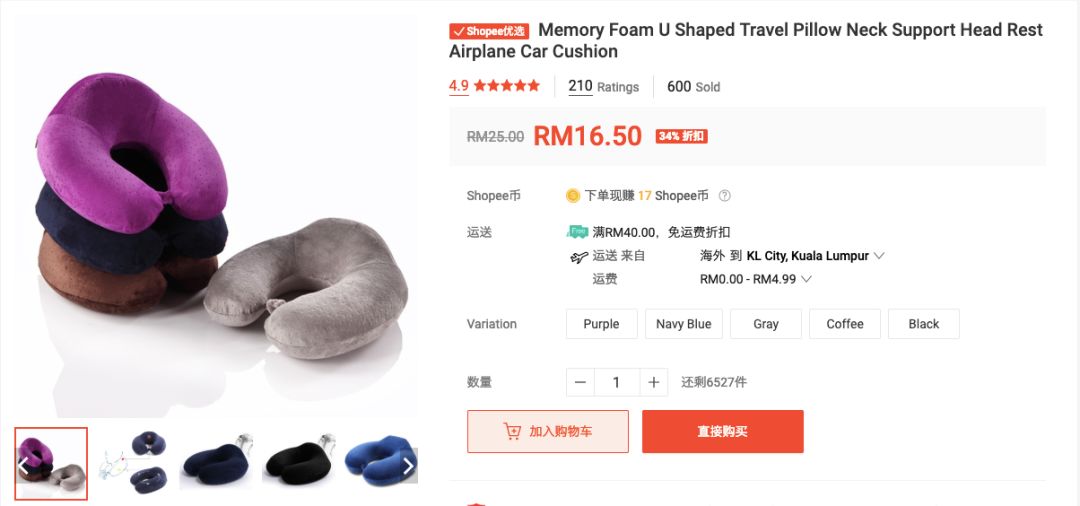
Task: Click the airplane shipping-from icon
Action: point(579,257)
